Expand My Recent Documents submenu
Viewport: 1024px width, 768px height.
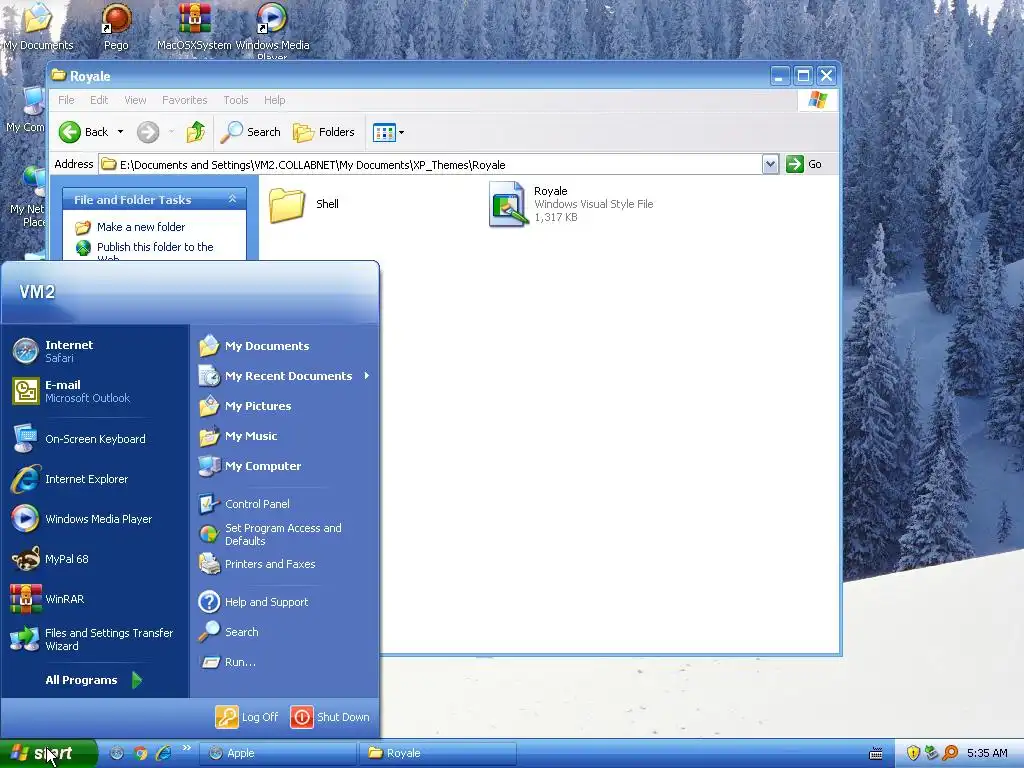[x=284, y=376]
